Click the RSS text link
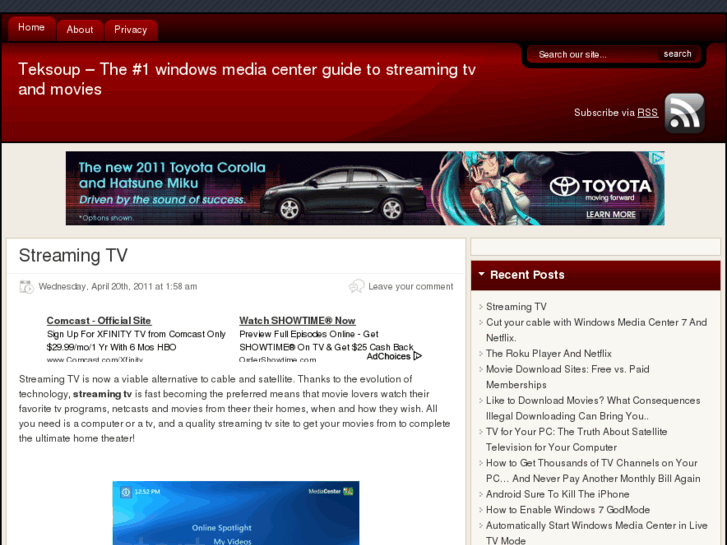Image resolution: width=727 pixels, height=545 pixels. [647, 113]
